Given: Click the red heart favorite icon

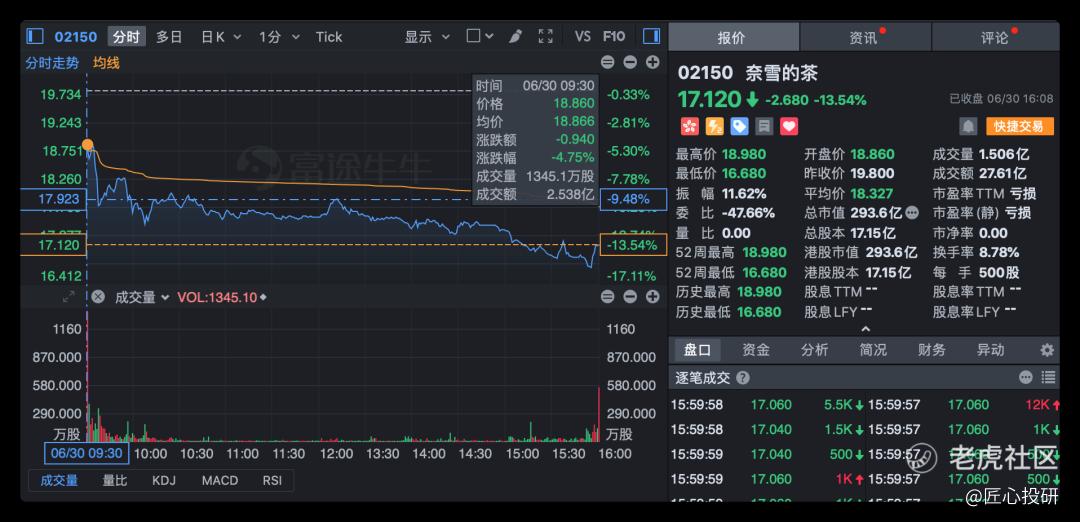Looking at the screenshot, I should point(789,126).
